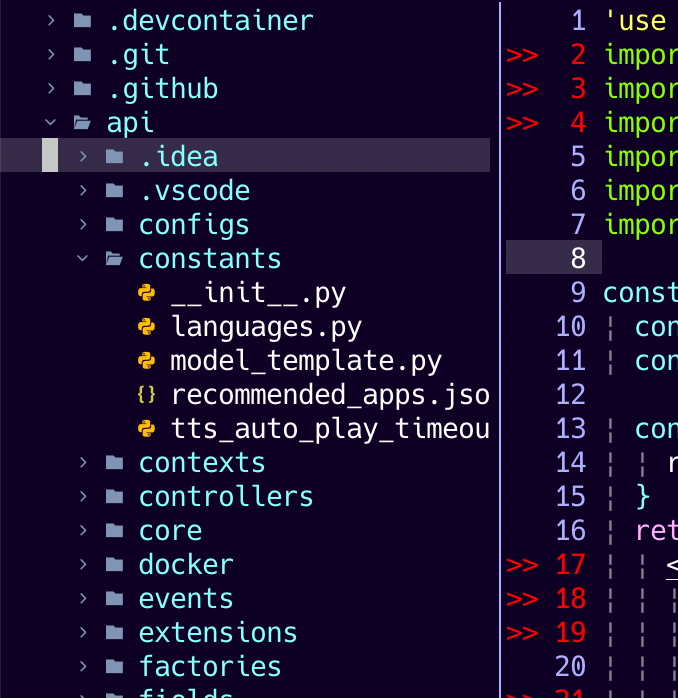Click line number 8 in the gutter
The width and height of the screenshot is (678, 698).
click(577, 258)
